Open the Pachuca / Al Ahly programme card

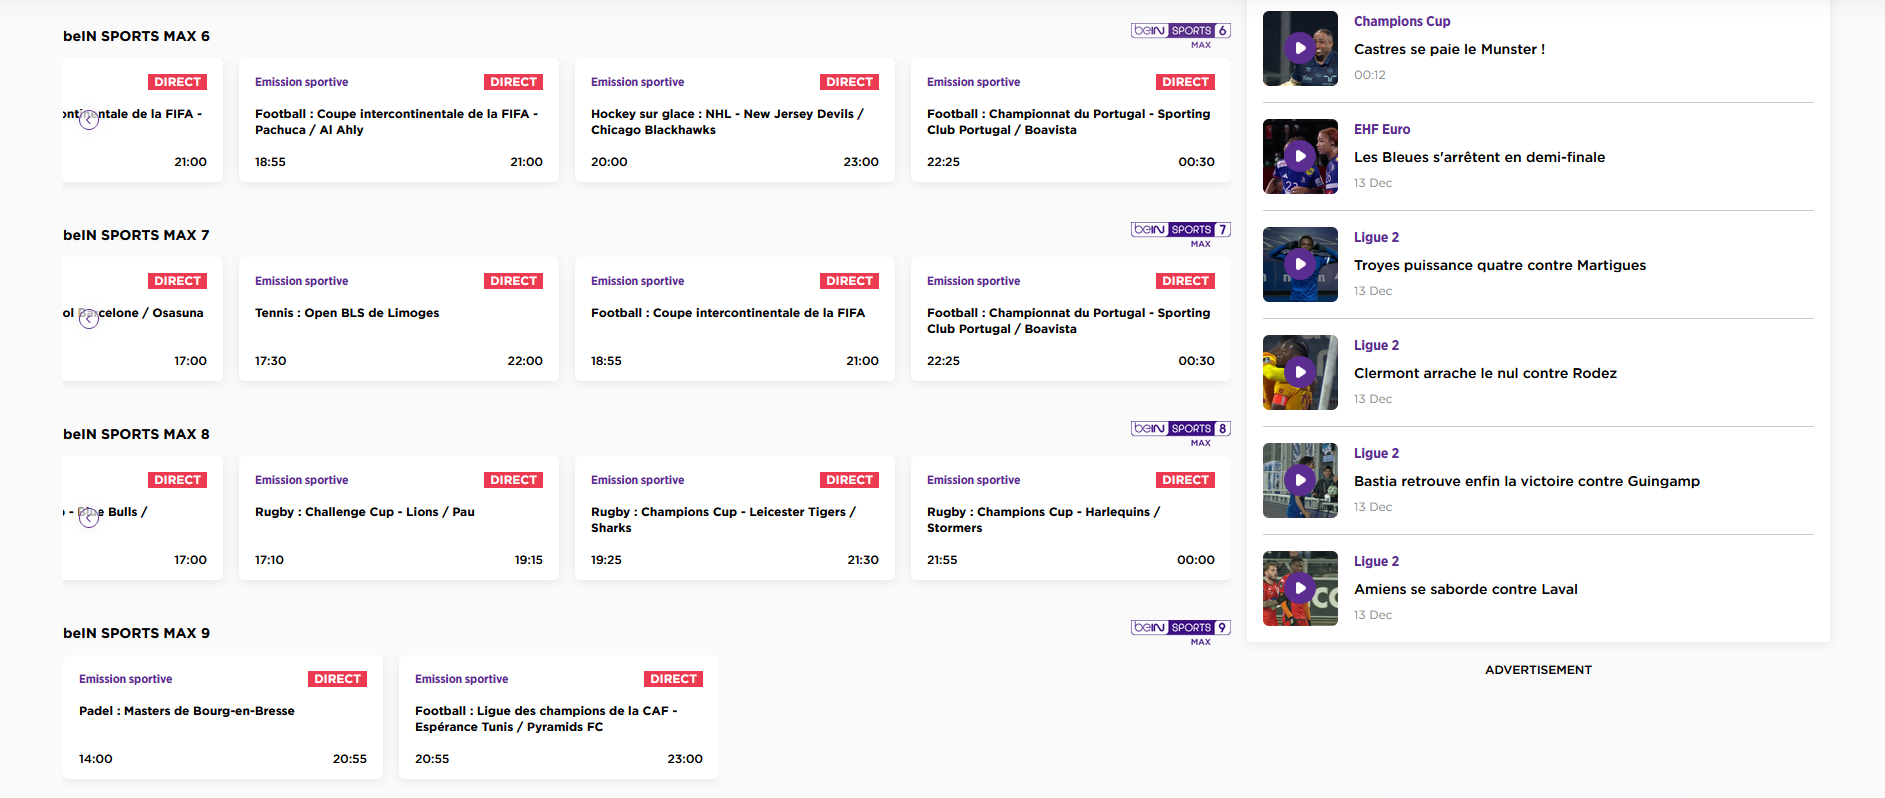tap(398, 121)
